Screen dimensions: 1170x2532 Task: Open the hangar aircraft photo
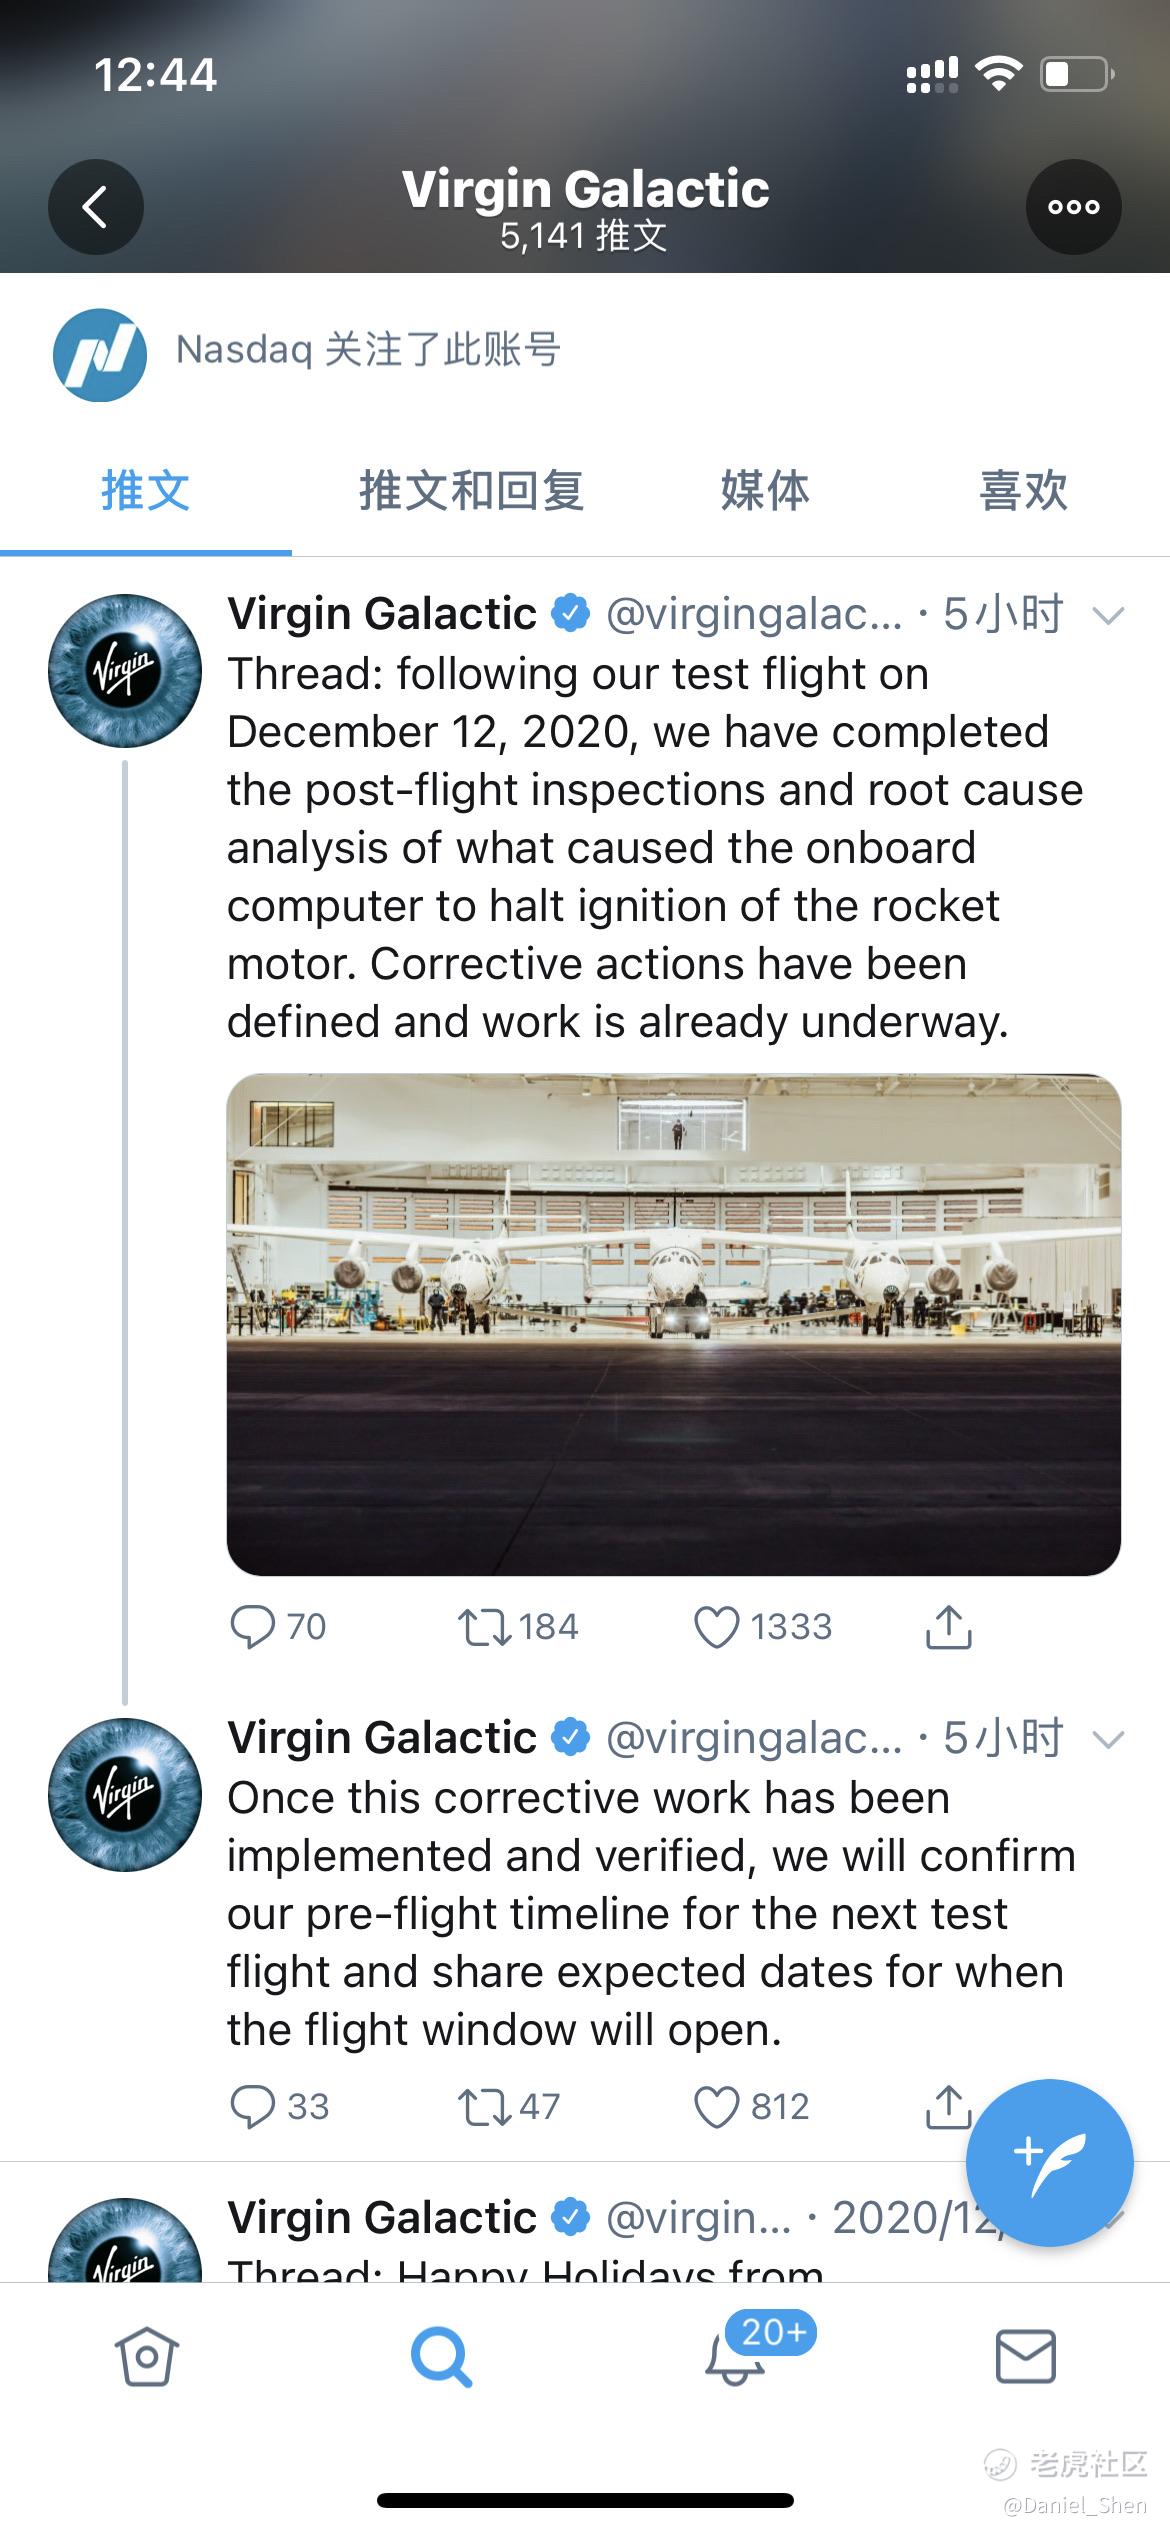pos(673,1324)
